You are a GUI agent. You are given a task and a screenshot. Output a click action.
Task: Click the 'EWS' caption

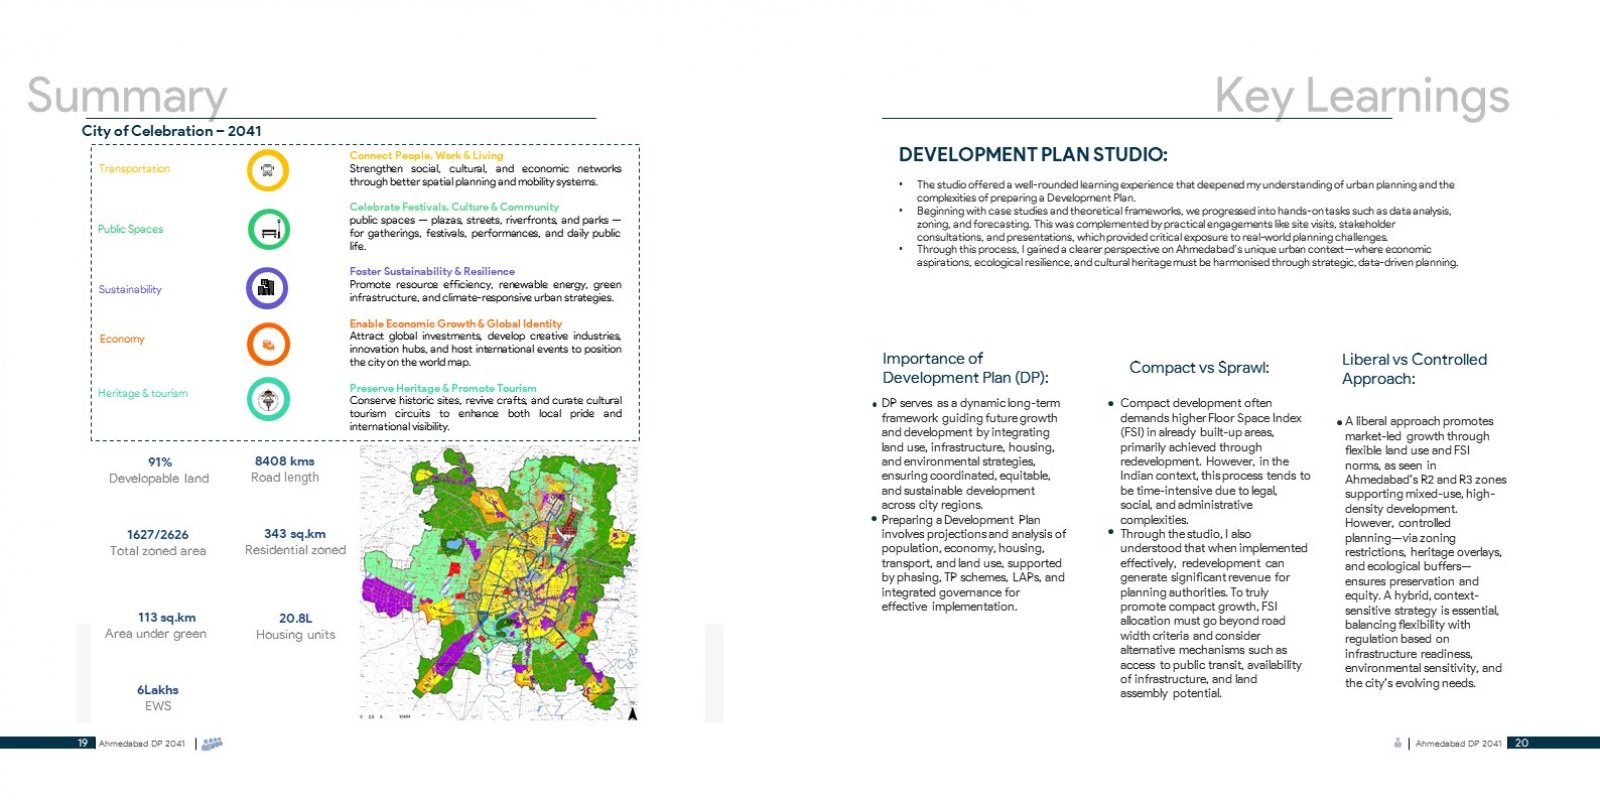[x=158, y=706]
